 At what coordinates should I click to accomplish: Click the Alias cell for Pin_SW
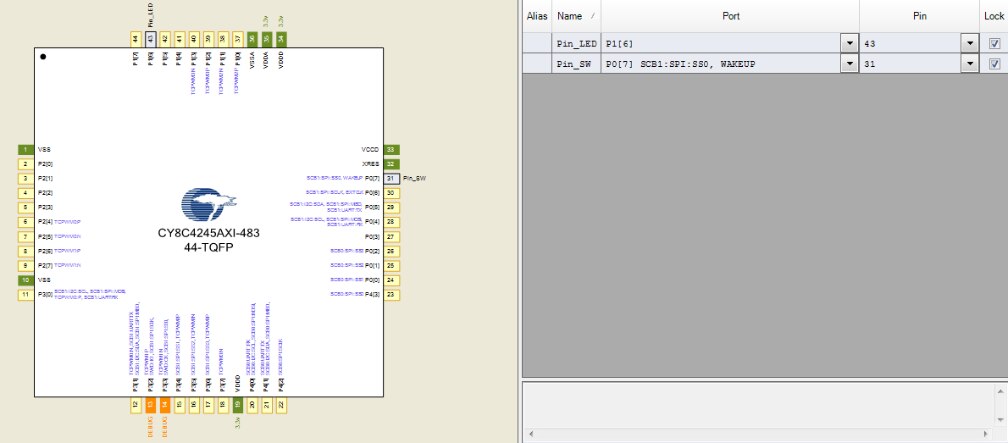click(x=537, y=64)
